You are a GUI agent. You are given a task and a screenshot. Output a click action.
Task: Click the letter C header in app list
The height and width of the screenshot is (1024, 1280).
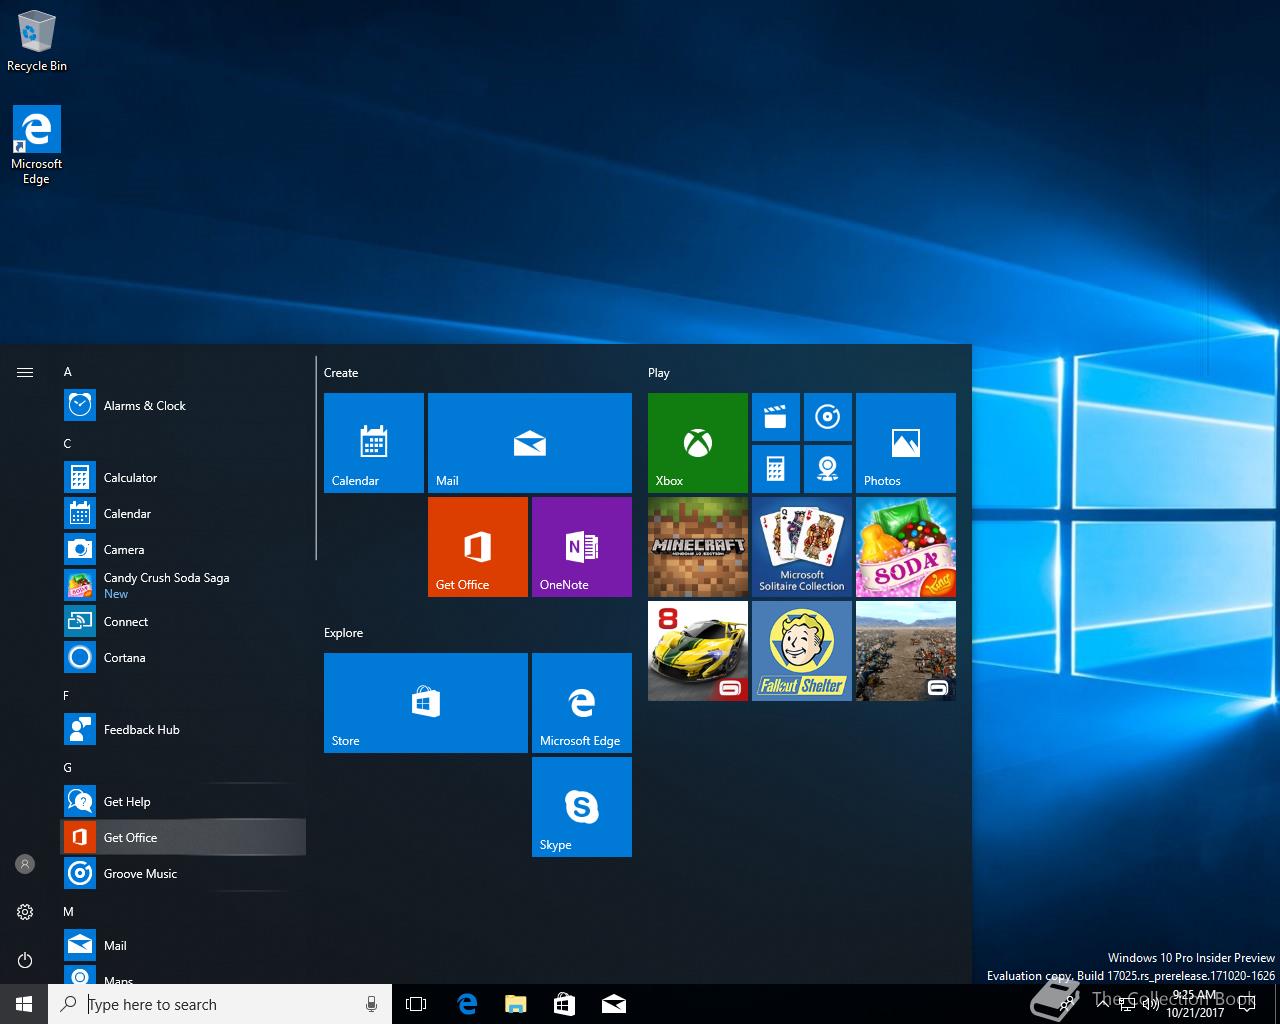(68, 444)
